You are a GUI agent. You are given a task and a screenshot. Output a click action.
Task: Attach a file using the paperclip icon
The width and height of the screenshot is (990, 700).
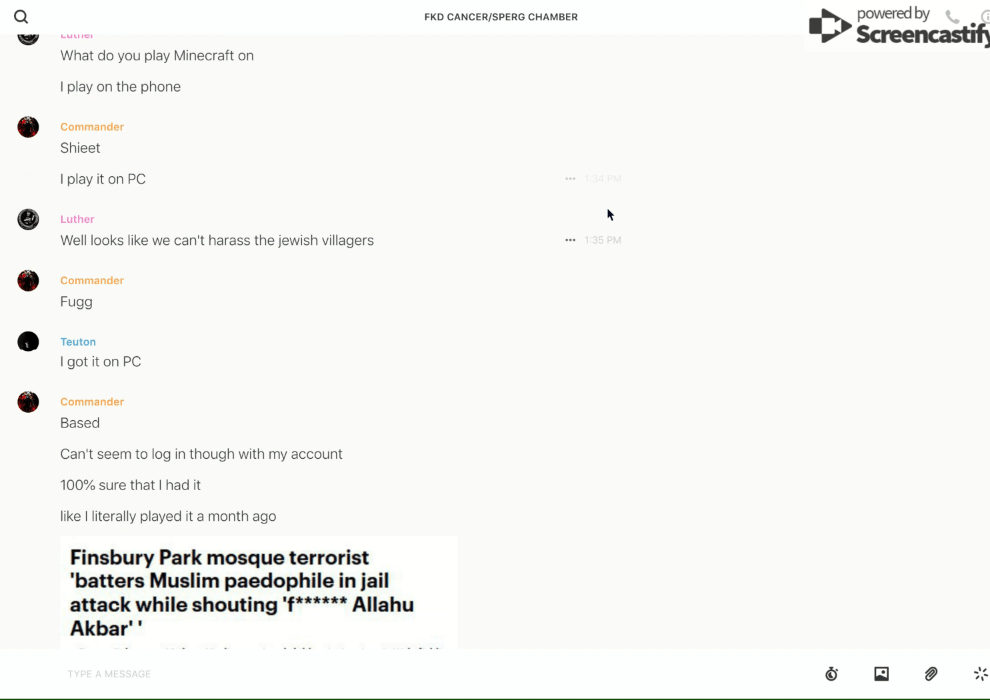pyautogui.click(x=931, y=674)
